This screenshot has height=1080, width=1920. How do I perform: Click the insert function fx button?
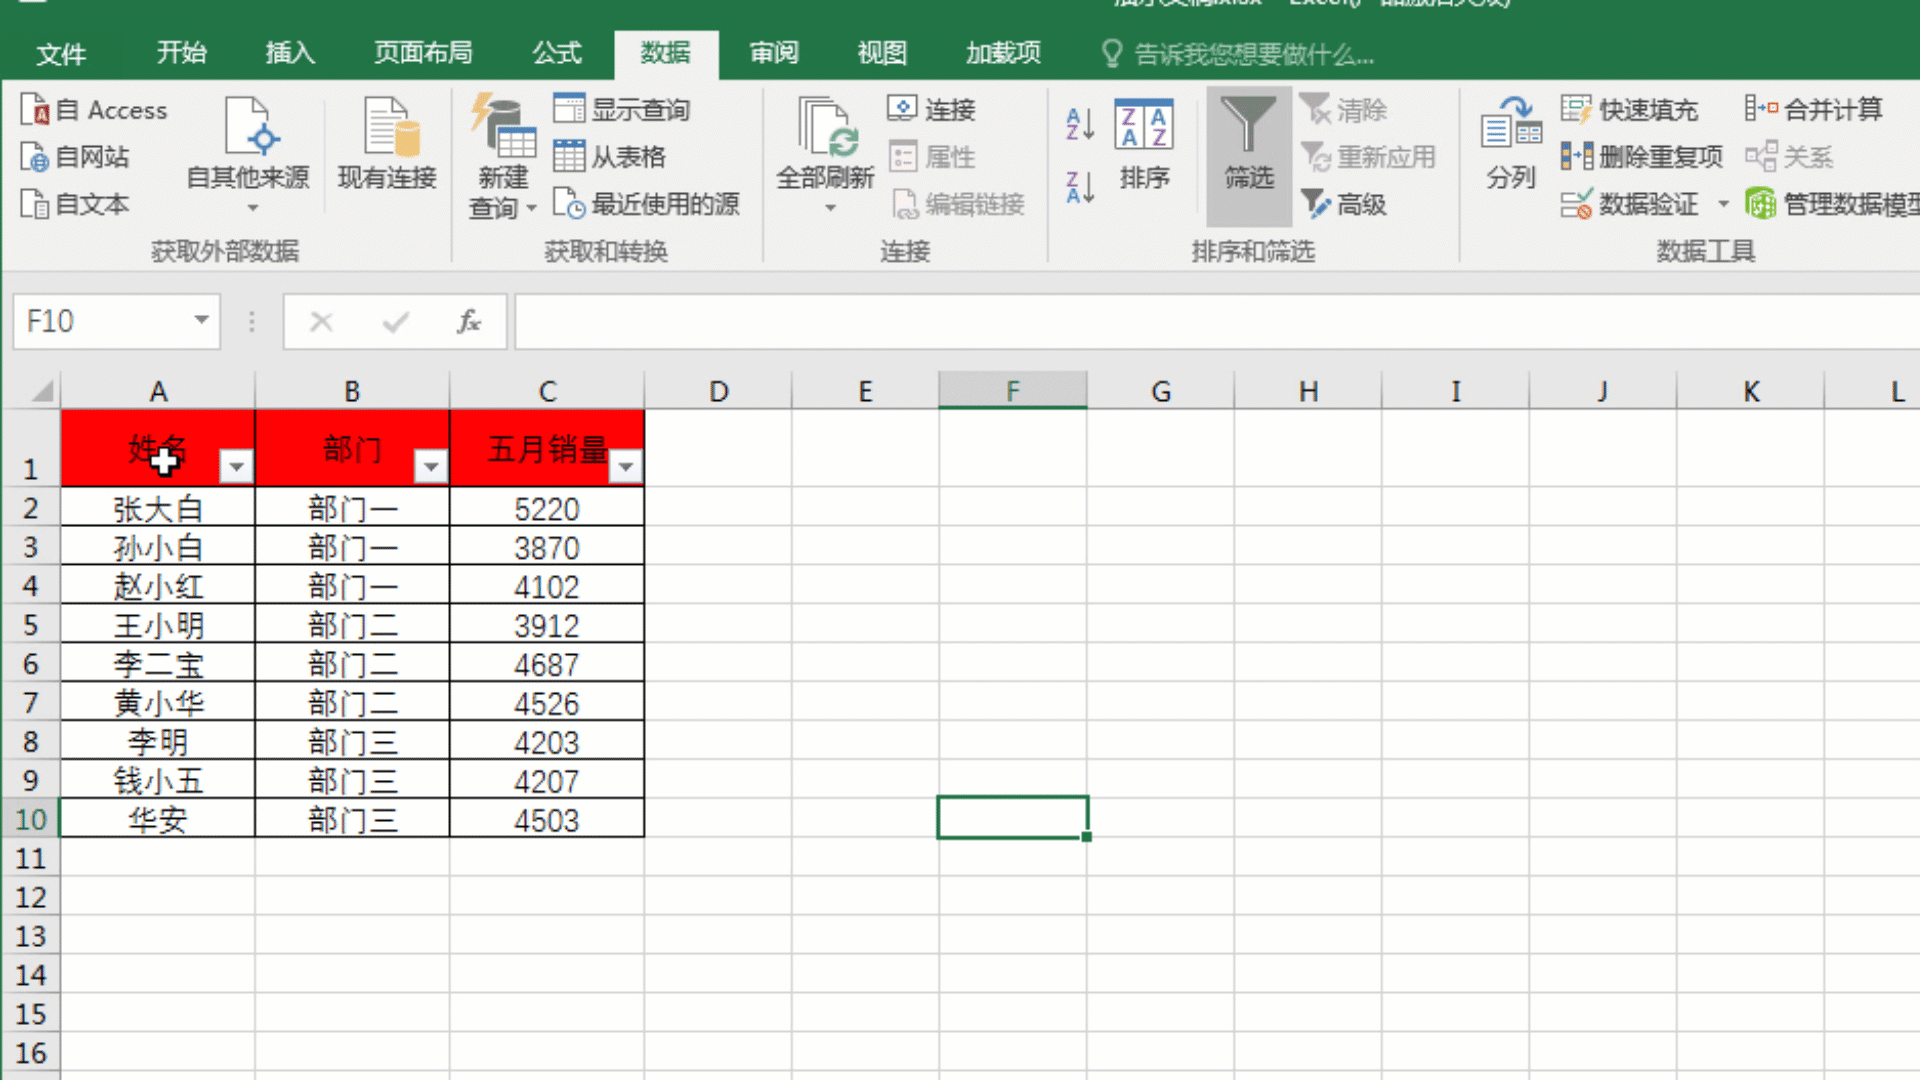tap(469, 321)
